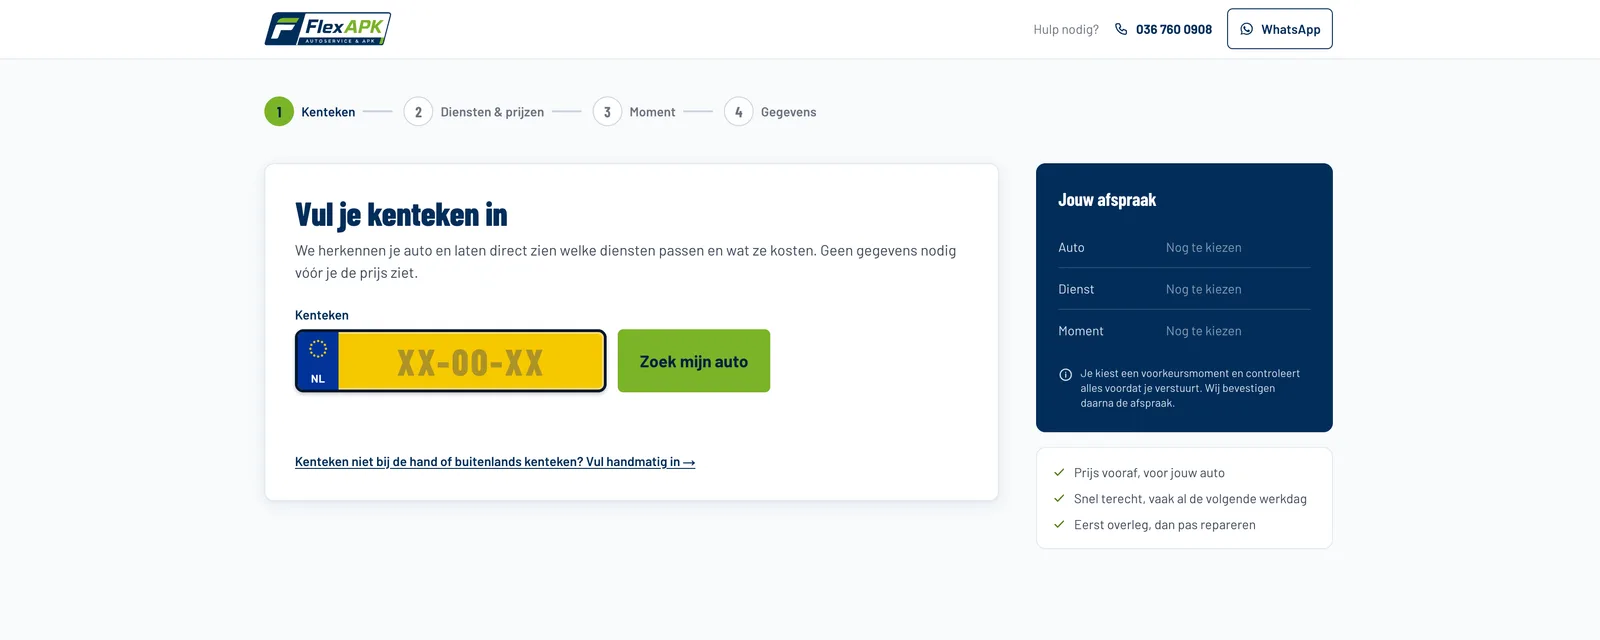
Task: Click the info icon in Jouw afspraak
Action: pyautogui.click(x=1065, y=375)
